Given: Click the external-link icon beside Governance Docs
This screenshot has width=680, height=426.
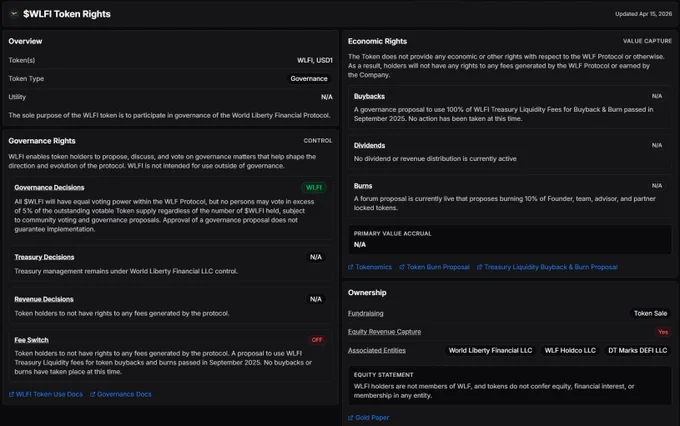Looking at the screenshot, I should point(92,394).
